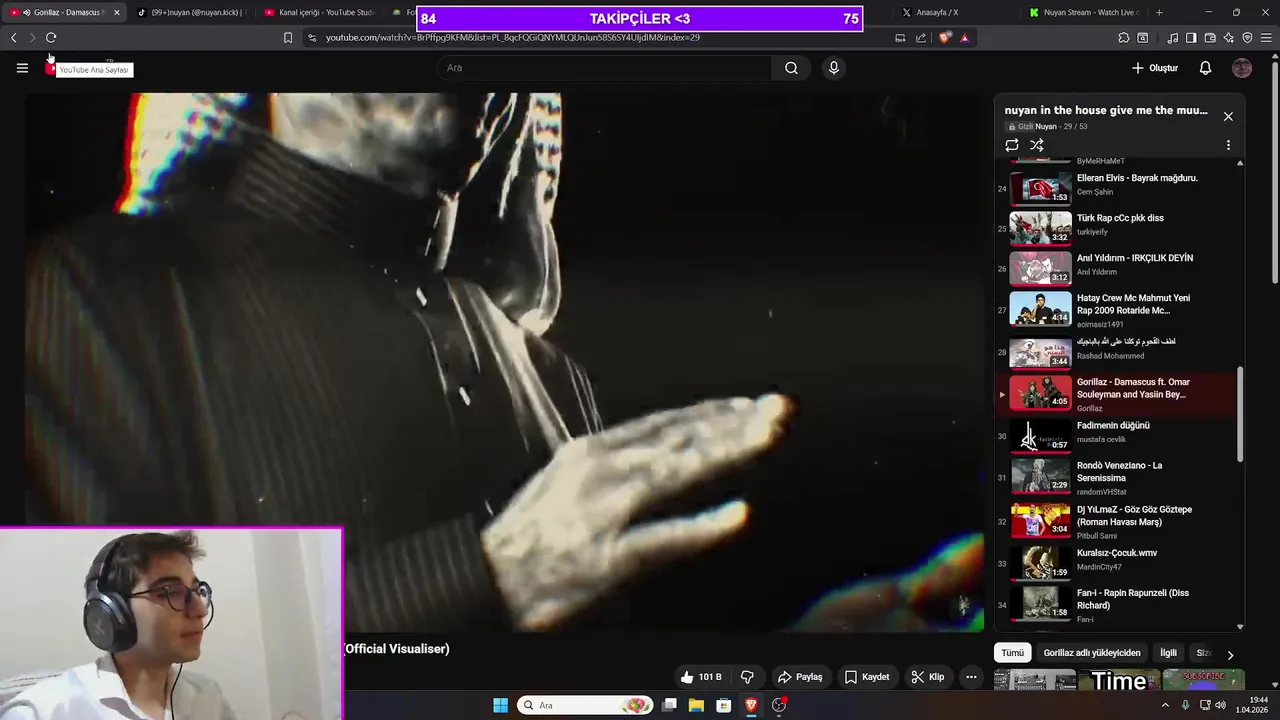Click the Oluştur create button
The width and height of the screenshot is (1280, 720).
click(x=1154, y=68)
